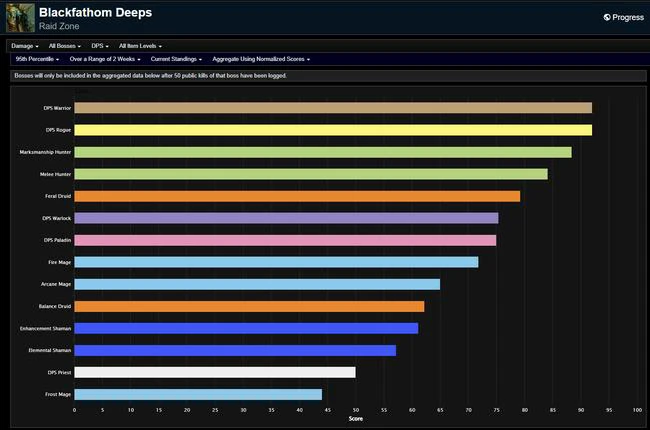Screen dimensions: 650x430
Task: Click the DPS Warlock label
Action: (57, 218)
